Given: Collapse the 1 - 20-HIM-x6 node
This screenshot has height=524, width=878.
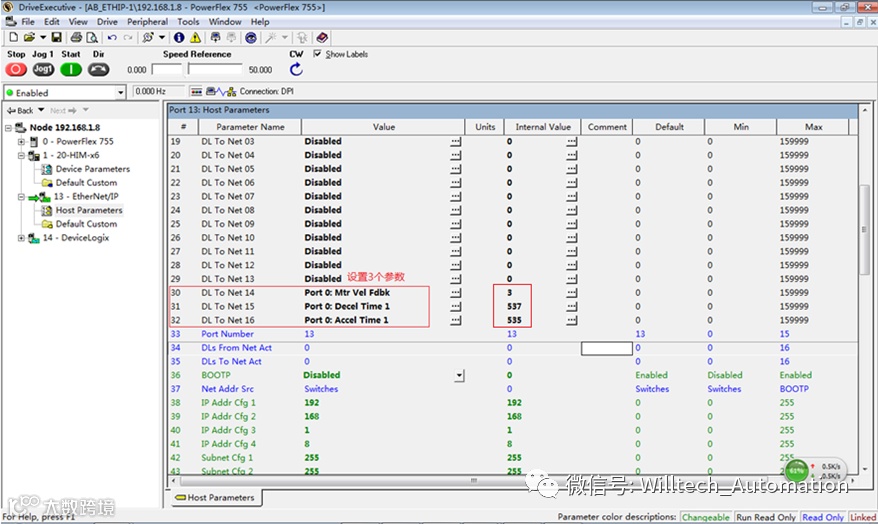Looking at the screenshot, I should pos(21,155).
